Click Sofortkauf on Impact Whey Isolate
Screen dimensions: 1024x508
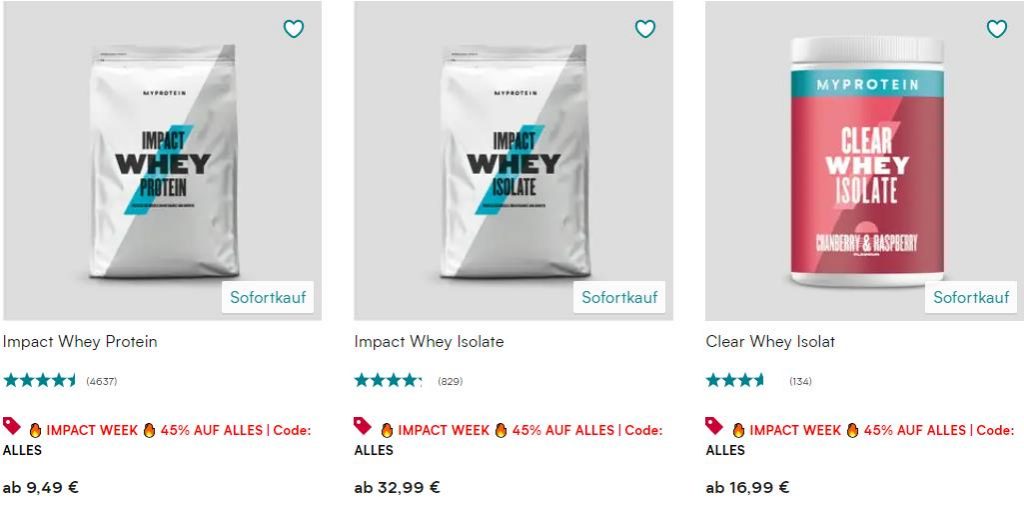click(x=619, y=297)
